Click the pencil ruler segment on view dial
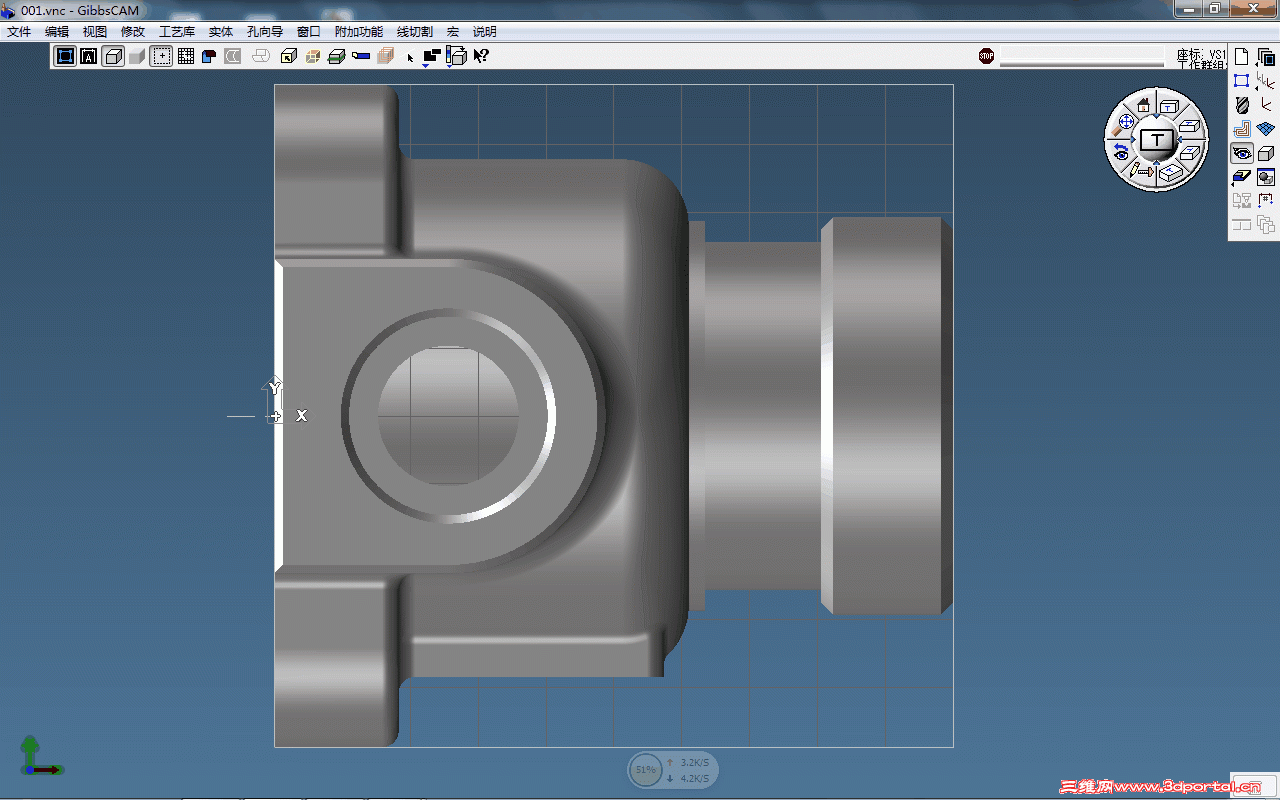 pyautogui.click(x=1142, y=171)
